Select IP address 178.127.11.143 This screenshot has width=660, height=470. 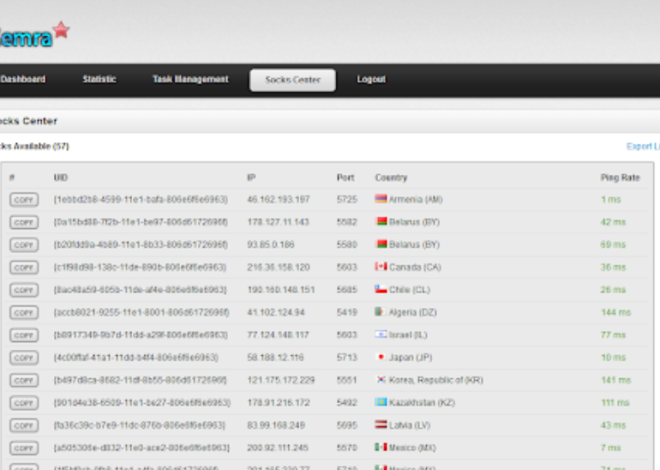tap(278, 222)
